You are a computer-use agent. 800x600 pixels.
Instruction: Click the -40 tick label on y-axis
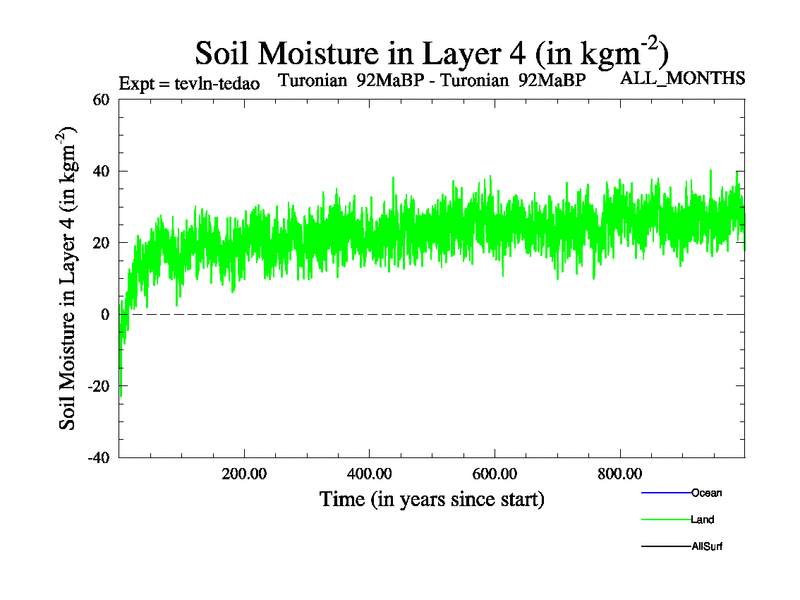coord(96,458)
